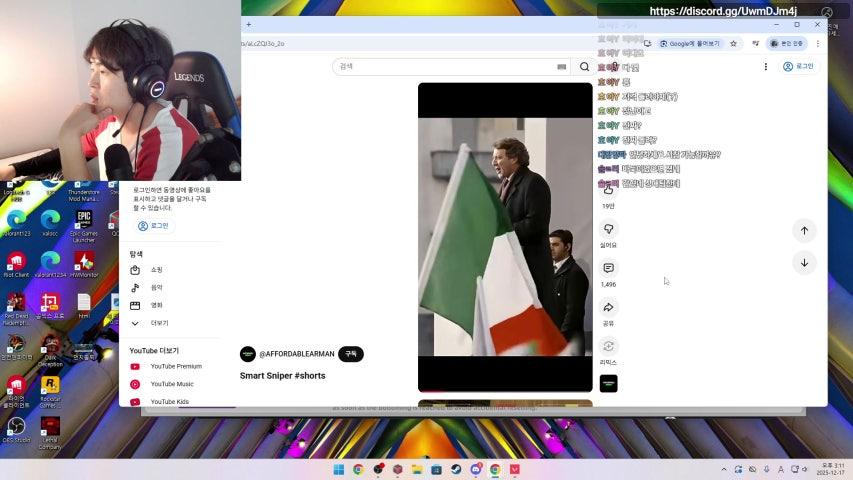Image resolution: width=853 pixels, height=480 pixels.
Task: Click the Shorts video player
Action: [505, 237]
